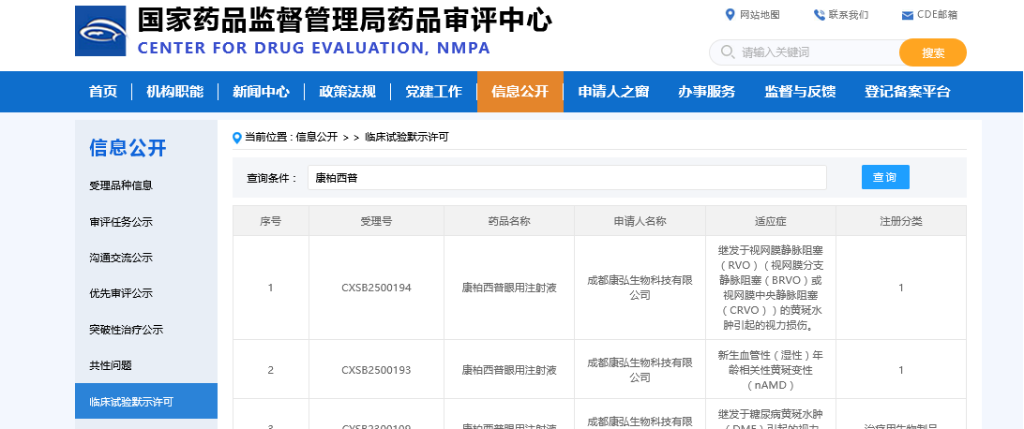This screenshot has height=429, width=1024.
Task: Click the 联系我们 phone icon
Action: point(819,14)
